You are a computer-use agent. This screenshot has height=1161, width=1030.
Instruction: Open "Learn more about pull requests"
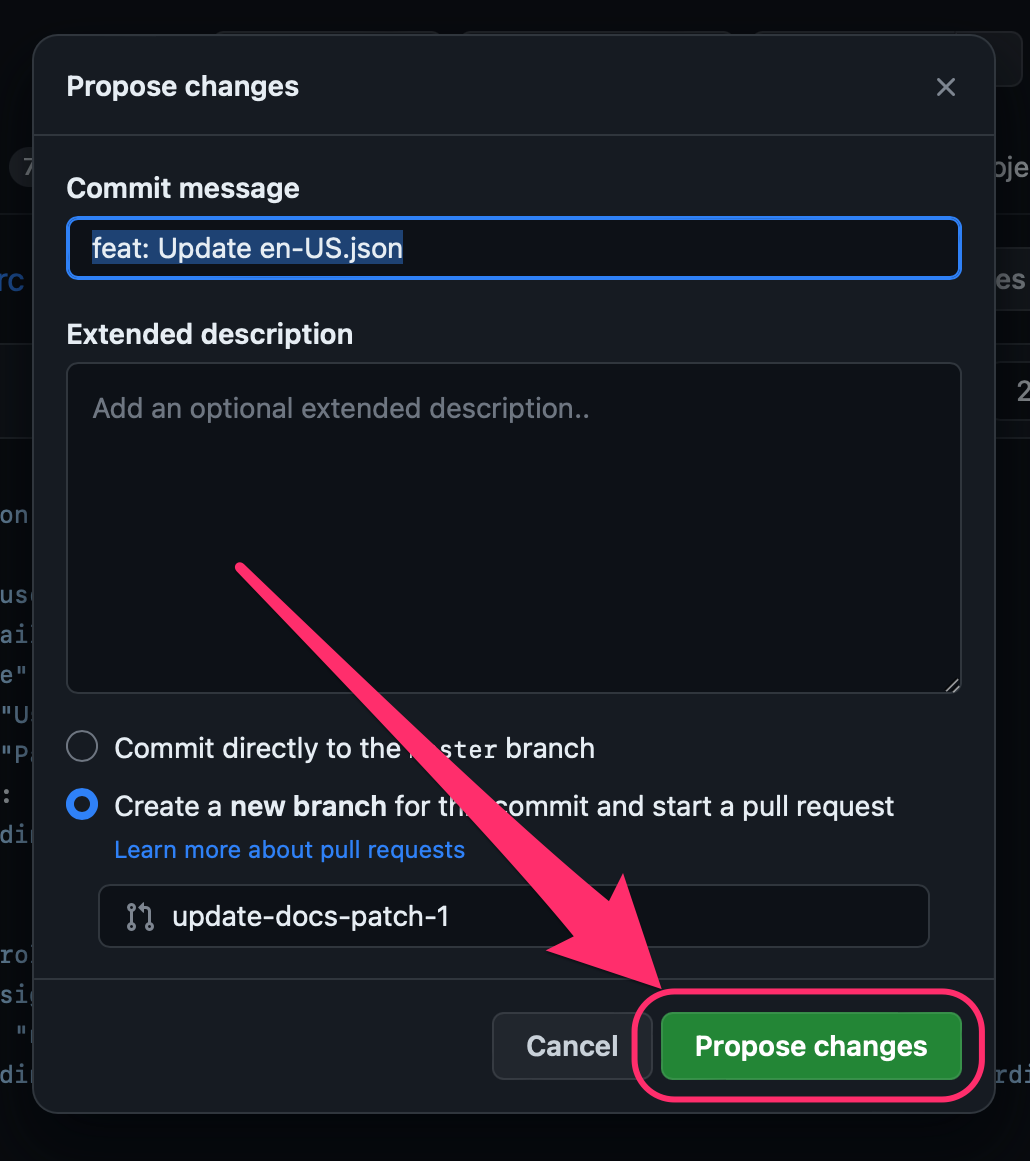pyautogui.click(x=289, y=849)
